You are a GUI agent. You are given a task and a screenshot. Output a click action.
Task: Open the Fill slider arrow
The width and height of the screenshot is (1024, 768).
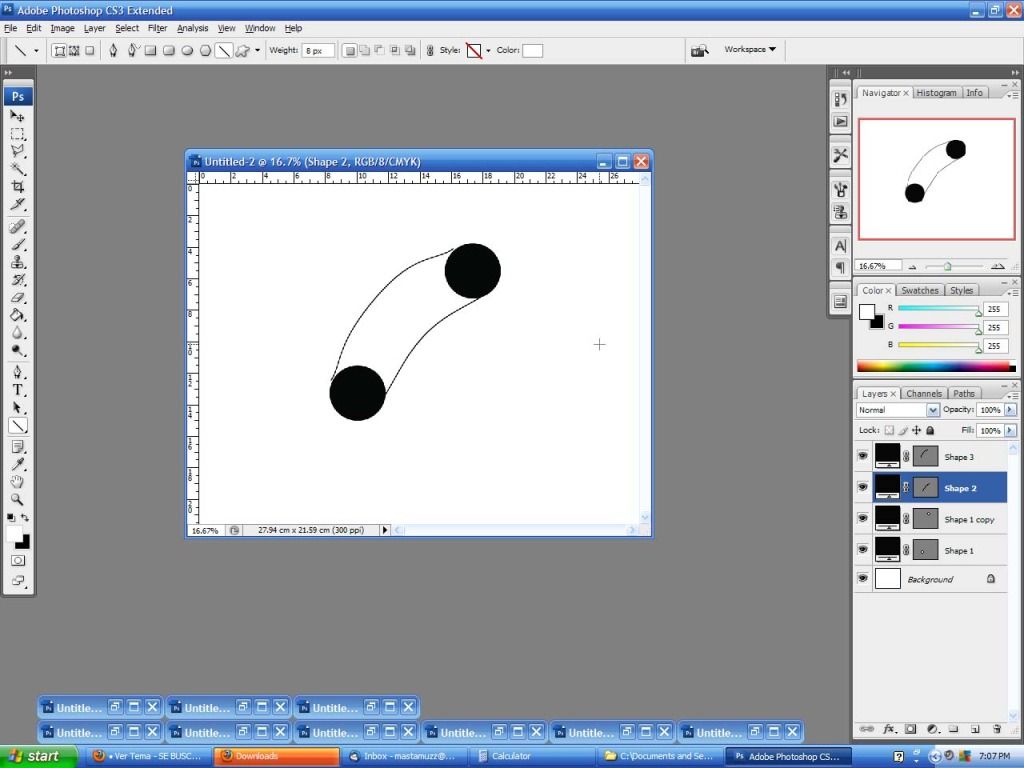1010,430
